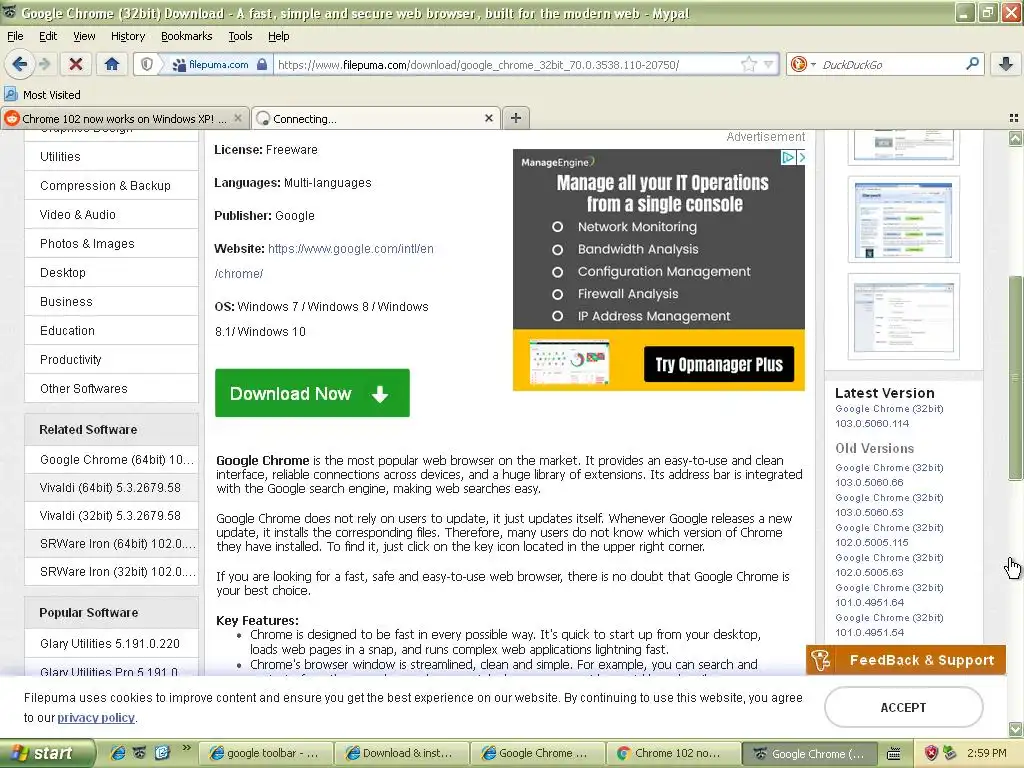Click the search magnifier icon
Screen dimensions: 1024x768
[x=972, y=63]
